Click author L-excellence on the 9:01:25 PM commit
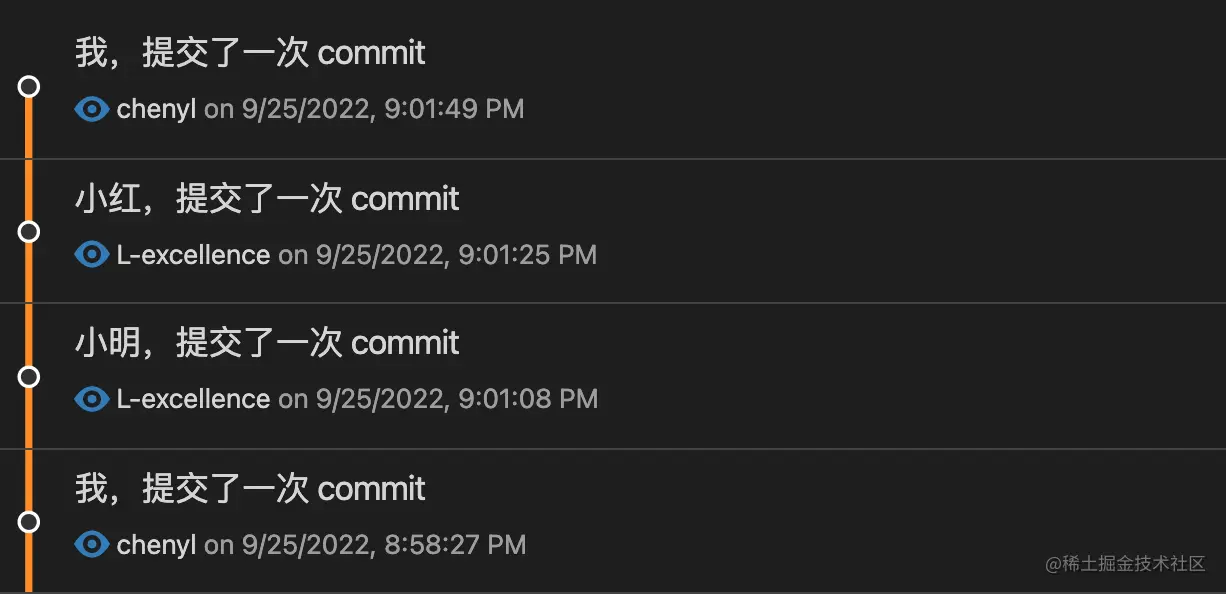1226x594 pixels. [194, 255]
